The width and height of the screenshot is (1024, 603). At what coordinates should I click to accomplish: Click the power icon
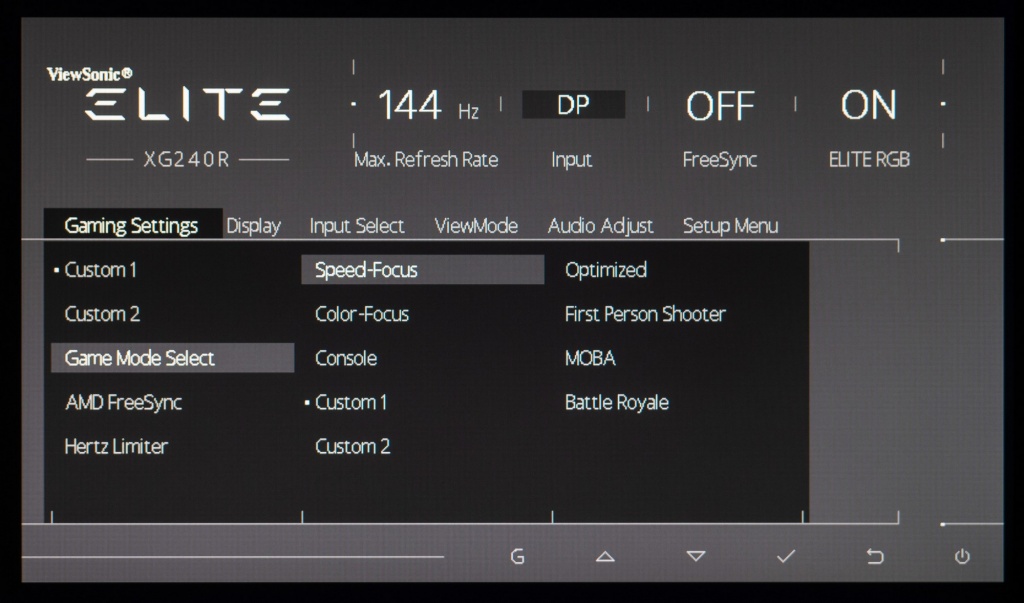(x=962, y=557)
